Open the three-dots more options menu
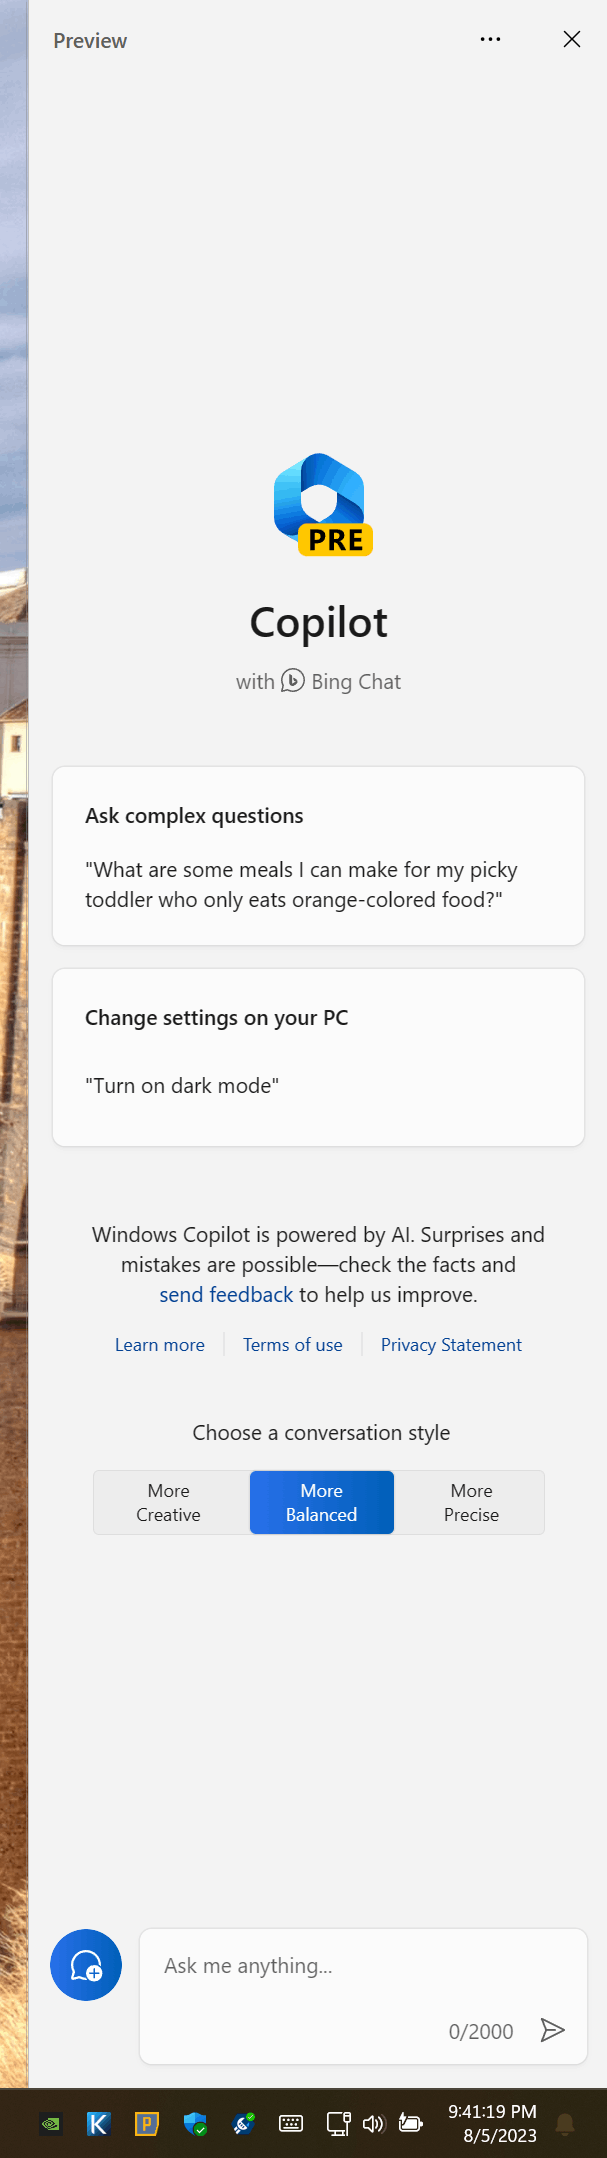607x2158 pixels. point(490,40)
